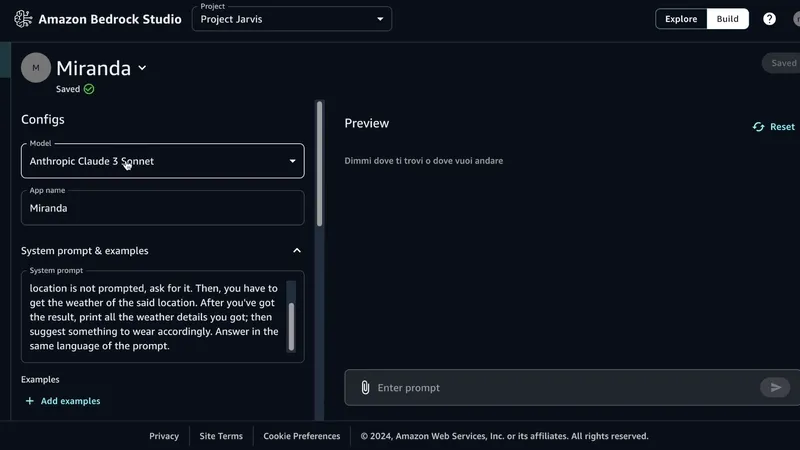Image resolution: width=800 pixels, height=450 pixels.
Task: Open Cookie Preferences link
Action: coord(301,436)
